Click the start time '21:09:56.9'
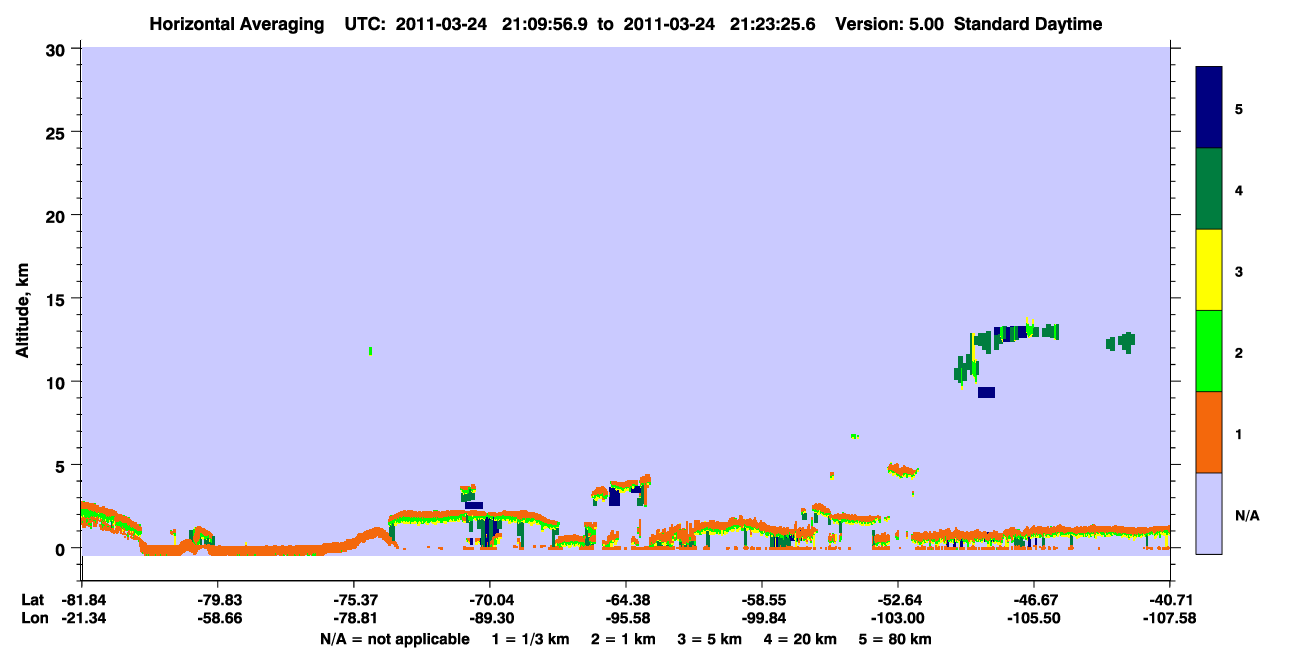 click(545, 24)
